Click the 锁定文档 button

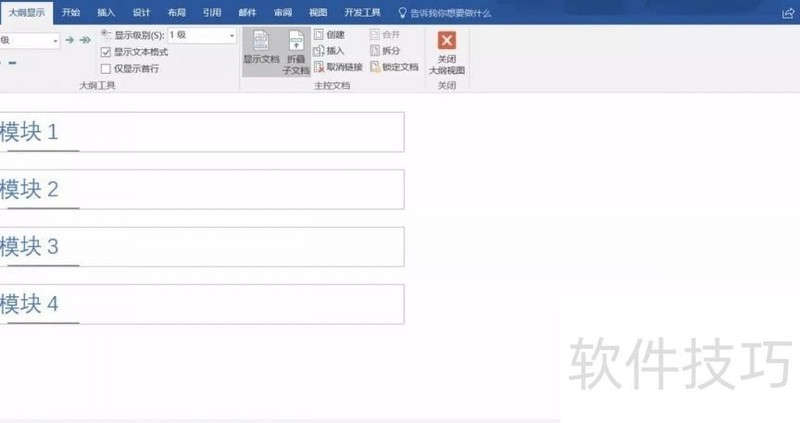click(x=394, y=67)
